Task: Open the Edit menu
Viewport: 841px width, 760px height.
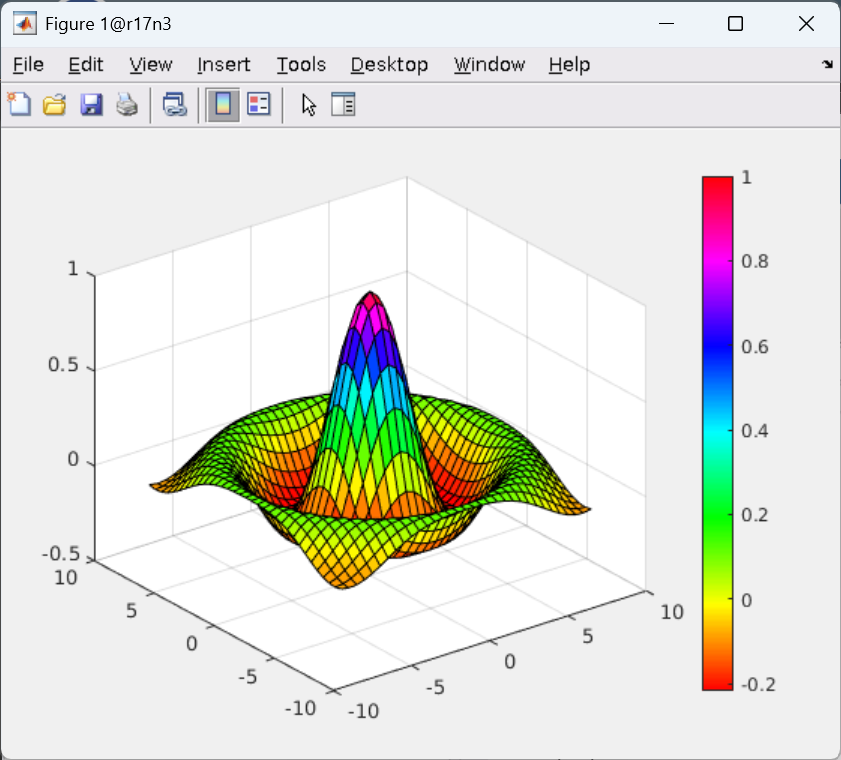Action: [x=86, y=65]
